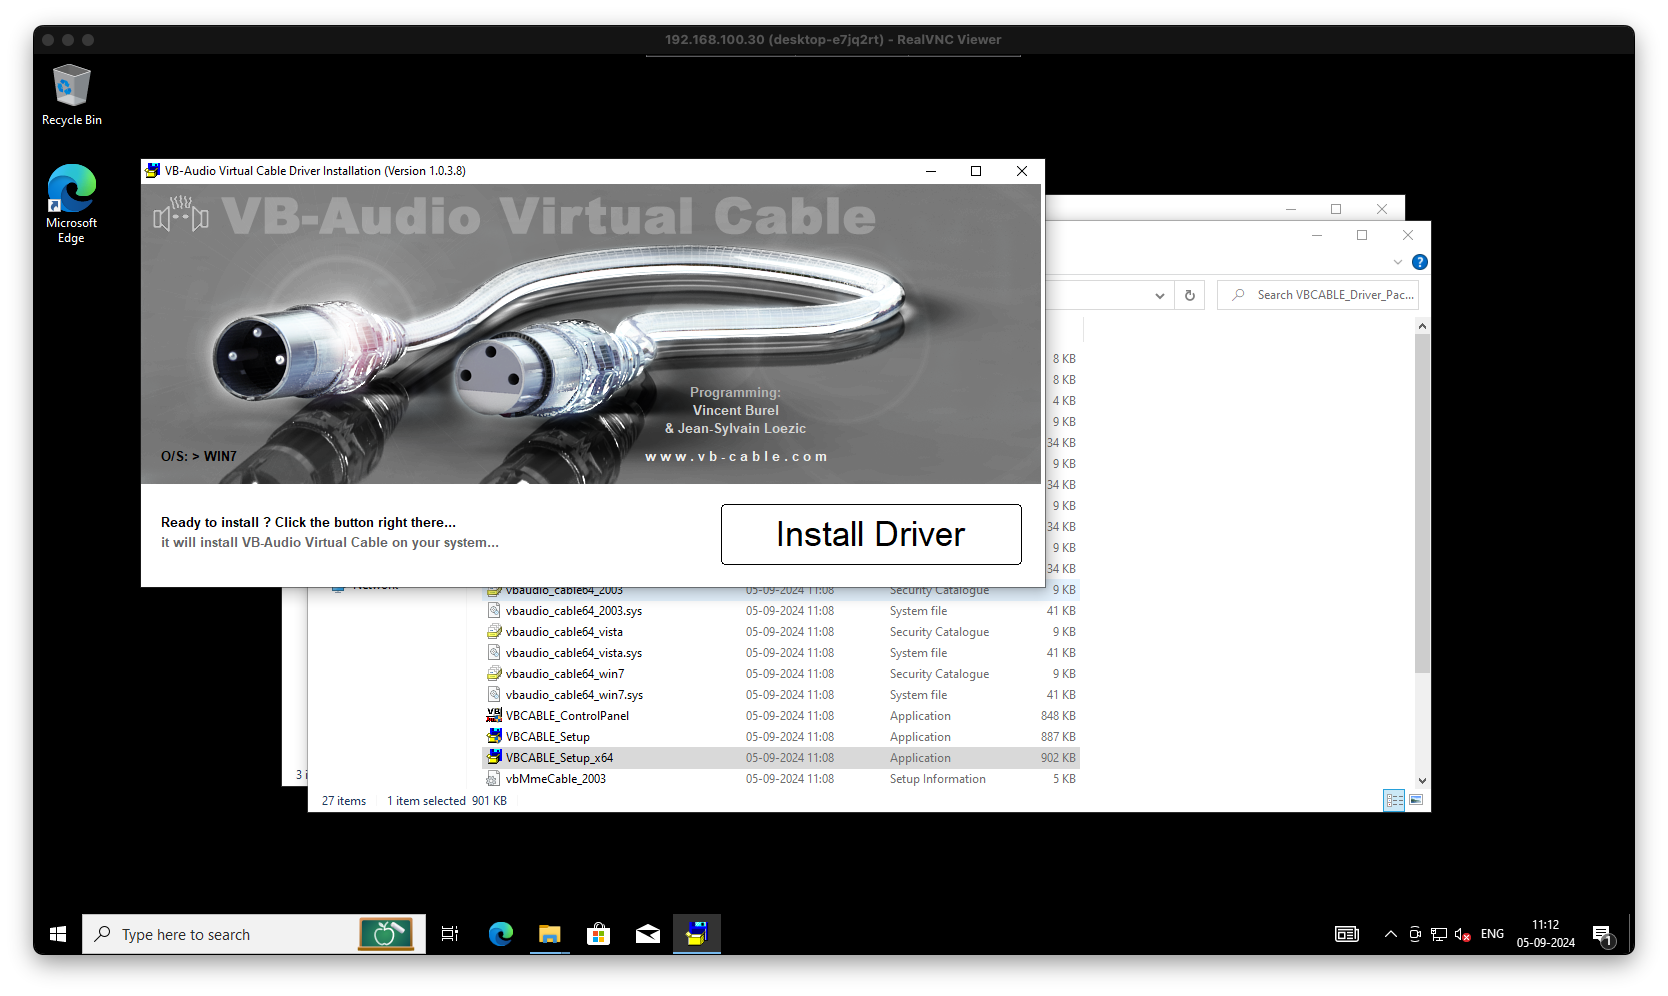Click the VB-Audio installer title bar icon

[152, 171]
